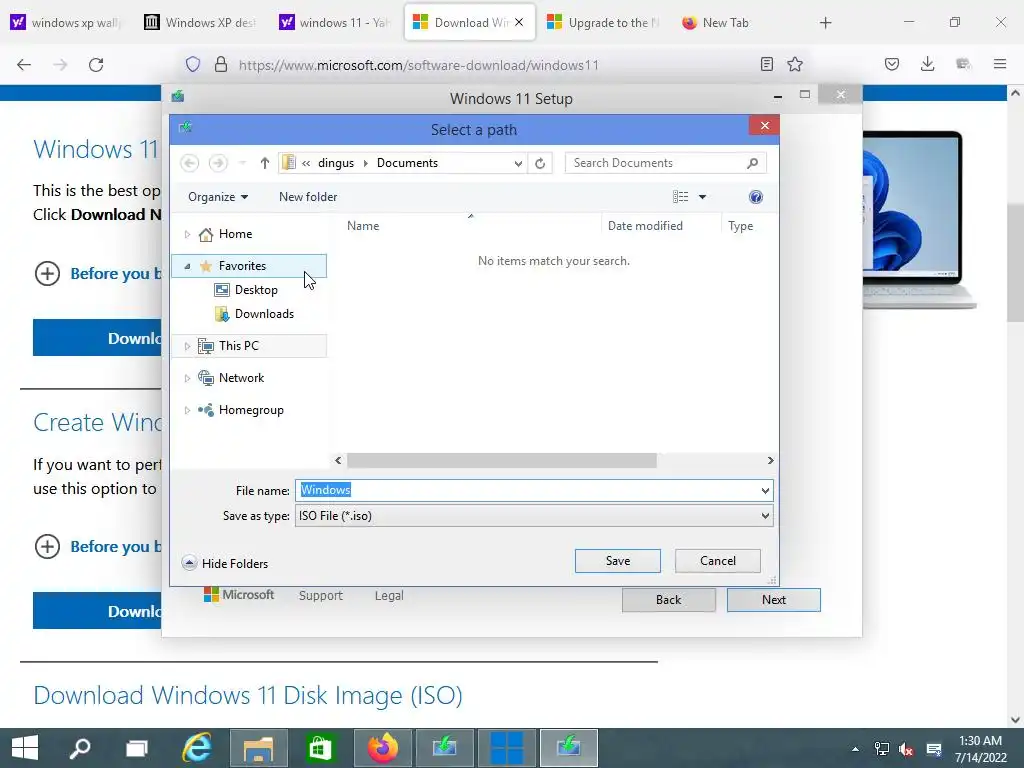The image size is (1024, 768).
Task: Click horizontal scrollbar in file list
Action: tap(502, 460)
